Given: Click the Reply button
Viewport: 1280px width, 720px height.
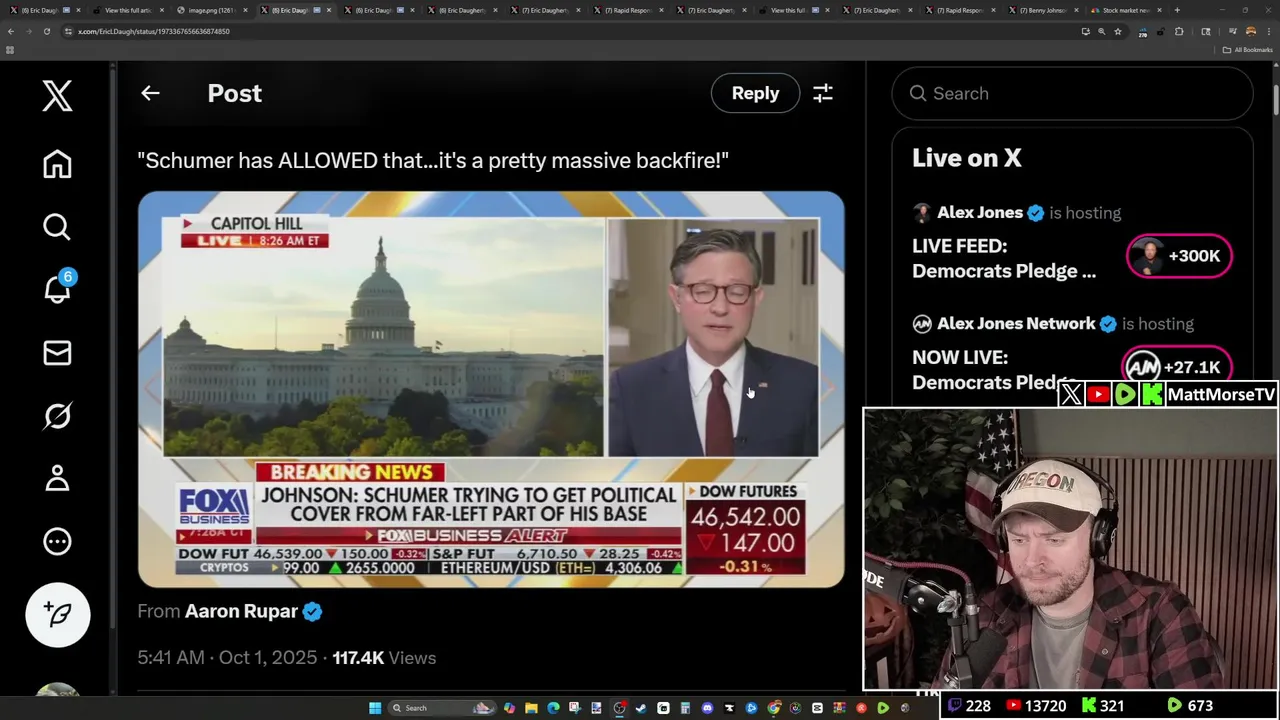Looking at the screenshot, I should 755,93.
